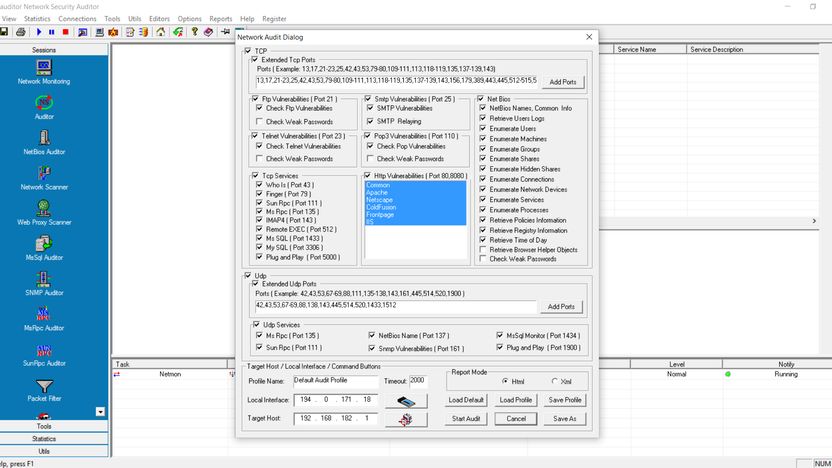This screenshot has height=468, width=832.
Task: Toggle Check Telnet Vulnerabilities checkbox
Action: 259,146
